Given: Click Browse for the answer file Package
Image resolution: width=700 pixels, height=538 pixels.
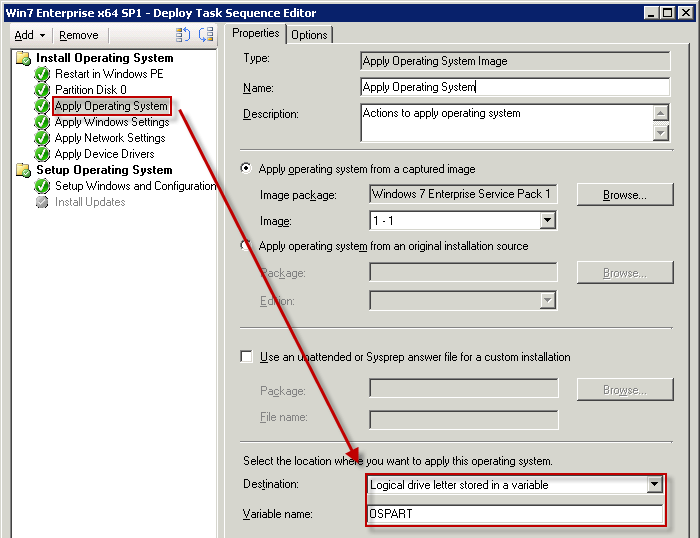Looking at the screenshot, I should 625,390.
